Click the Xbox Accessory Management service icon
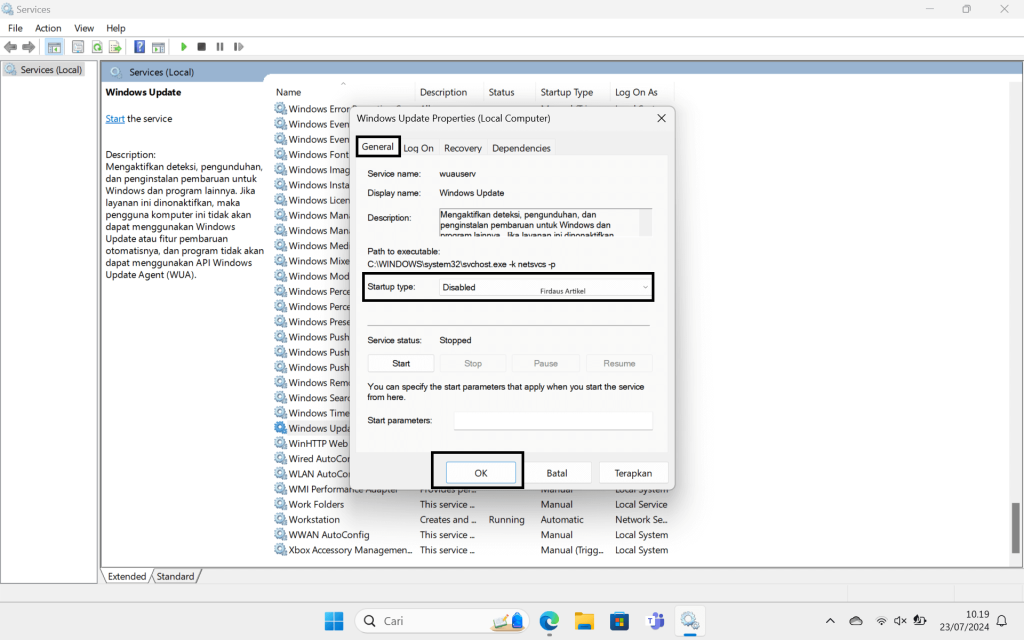The height and width of the screenshot is (640, 1024). click(280, 549)
